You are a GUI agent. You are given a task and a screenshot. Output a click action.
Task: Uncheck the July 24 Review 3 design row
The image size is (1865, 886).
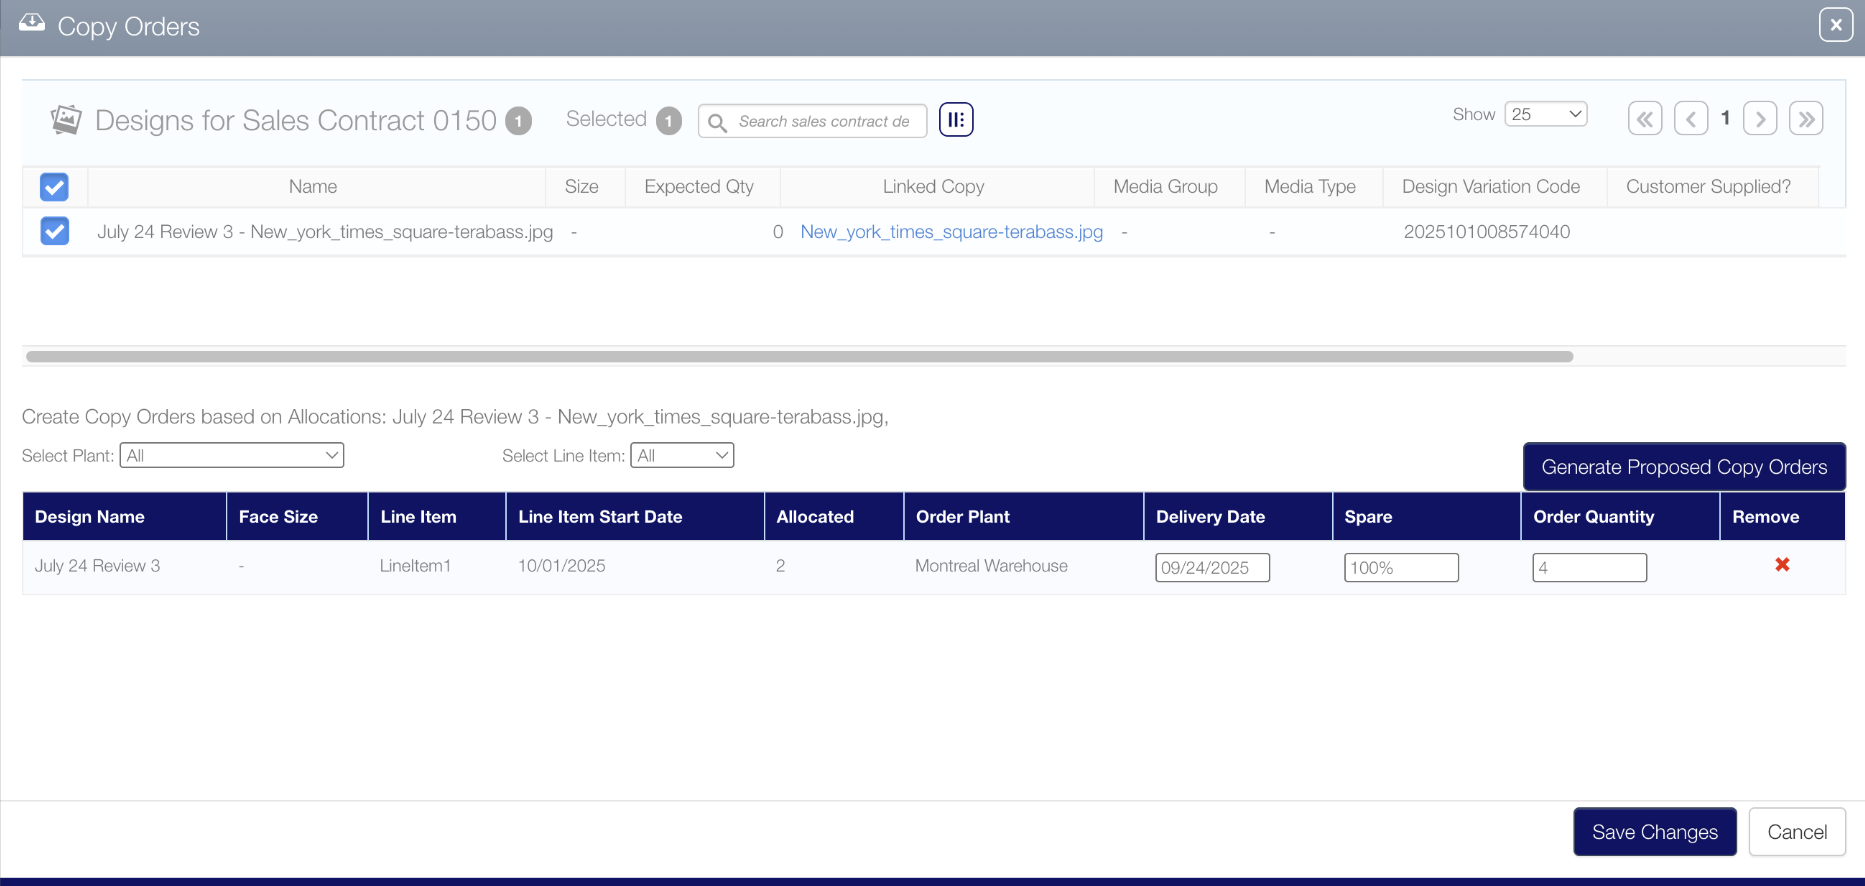click(x=55, y=232)
